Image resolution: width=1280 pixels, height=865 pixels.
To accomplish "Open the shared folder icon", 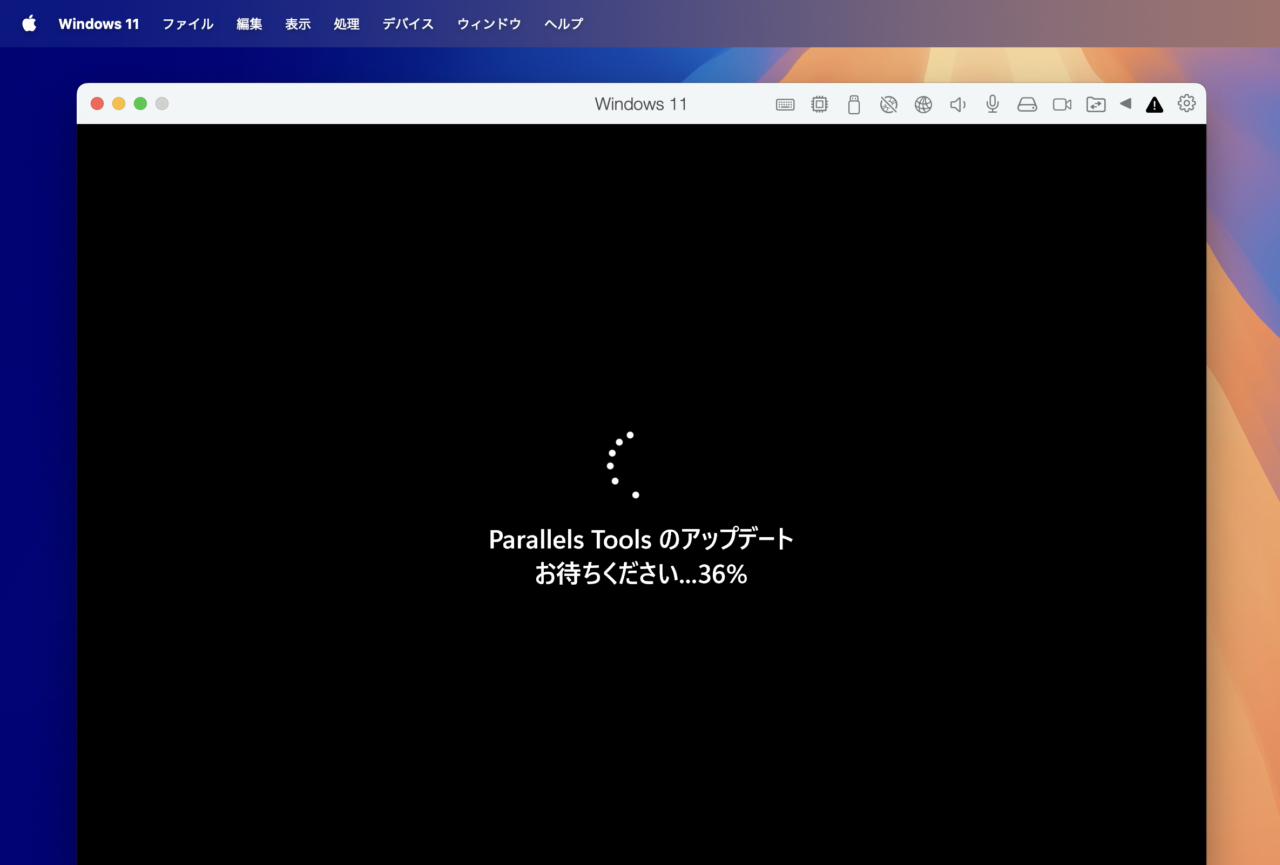I will [1096, 104].
